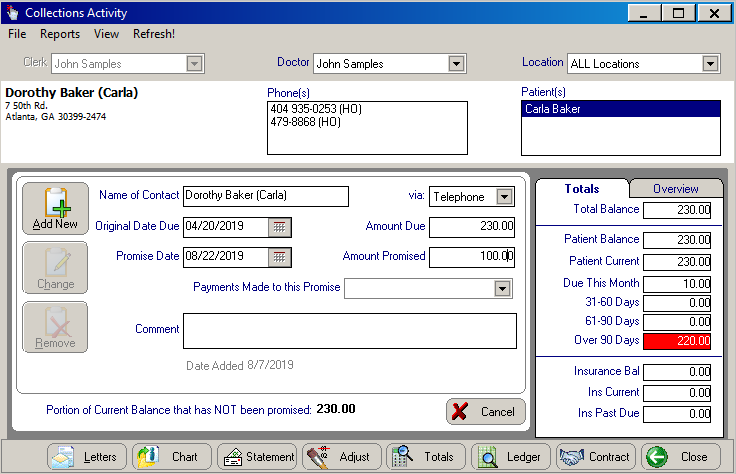Click the Total Balance value field

[x=677, y=210]
